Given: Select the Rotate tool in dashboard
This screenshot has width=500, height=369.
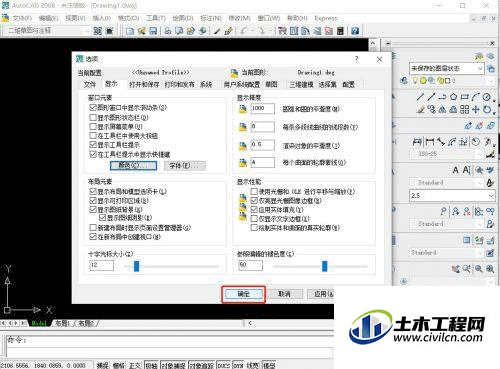Looking at the screenshot, I should 487,109.
